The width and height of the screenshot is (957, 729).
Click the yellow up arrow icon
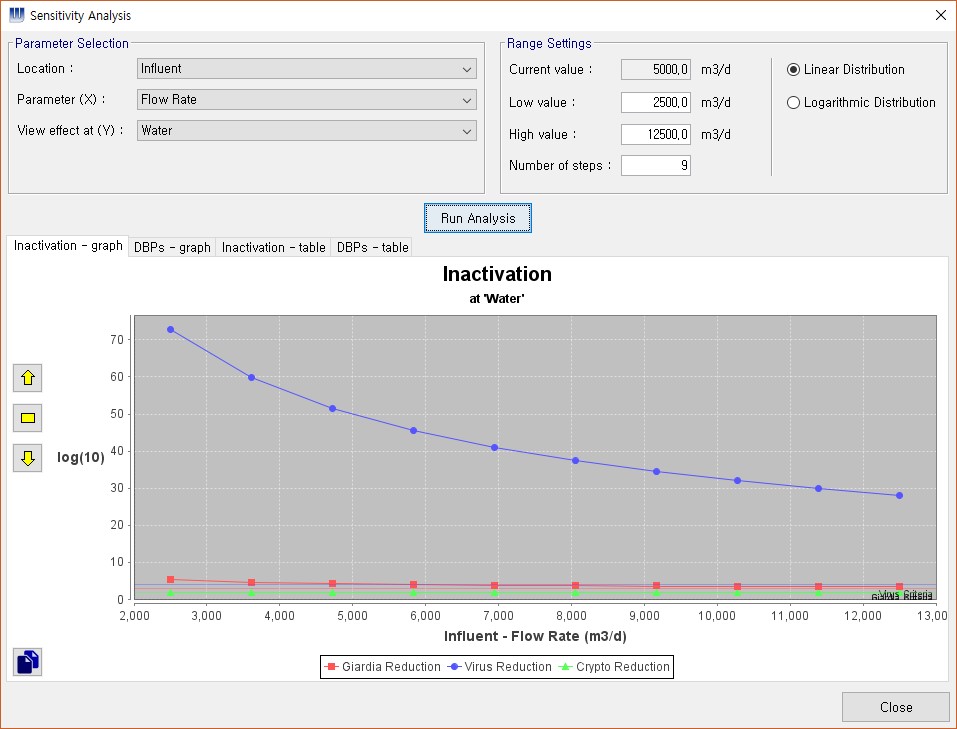[27, 378]
